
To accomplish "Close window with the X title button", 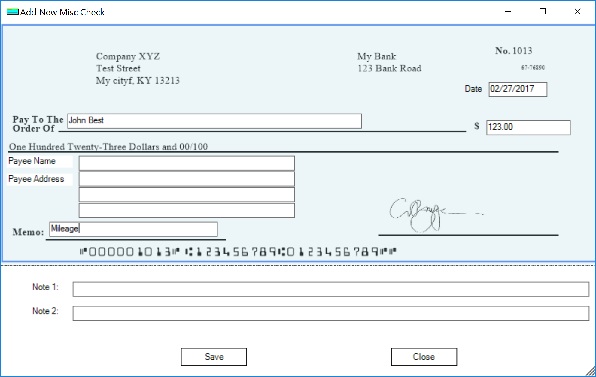I will coord(577,12).
